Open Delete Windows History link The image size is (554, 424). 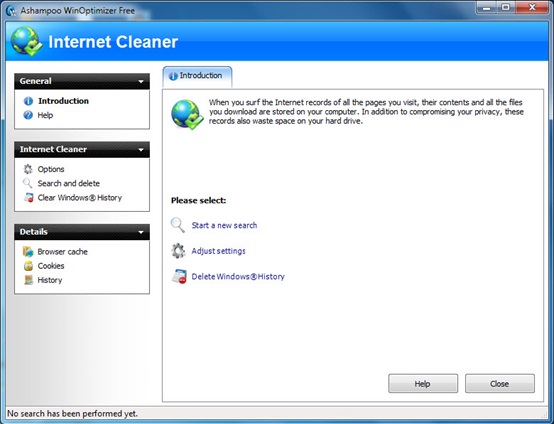(x=238, y=276)
